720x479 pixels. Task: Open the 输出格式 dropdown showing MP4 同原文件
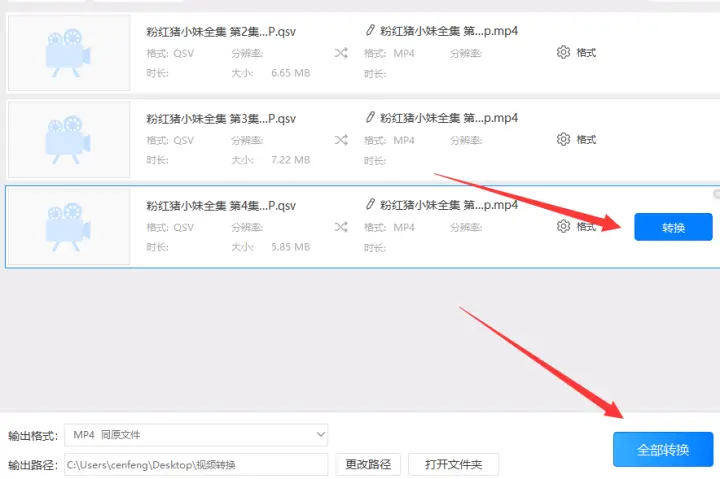(196, 435)
